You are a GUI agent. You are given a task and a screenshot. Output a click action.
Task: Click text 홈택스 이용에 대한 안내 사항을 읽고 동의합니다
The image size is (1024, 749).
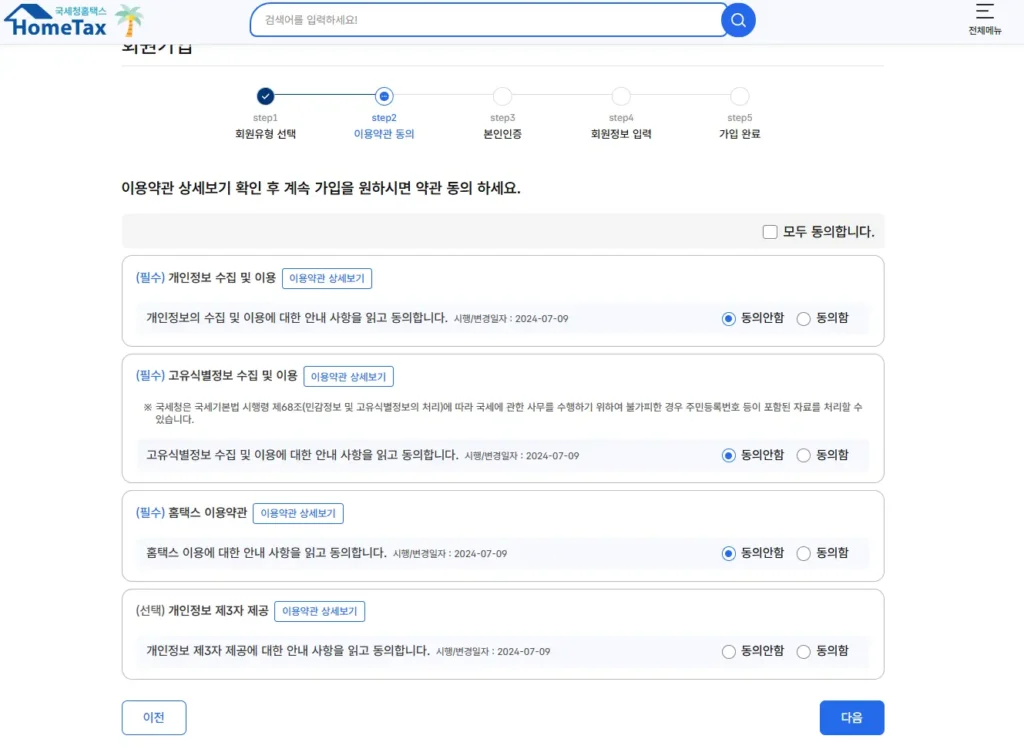click(x=266, y=553)
